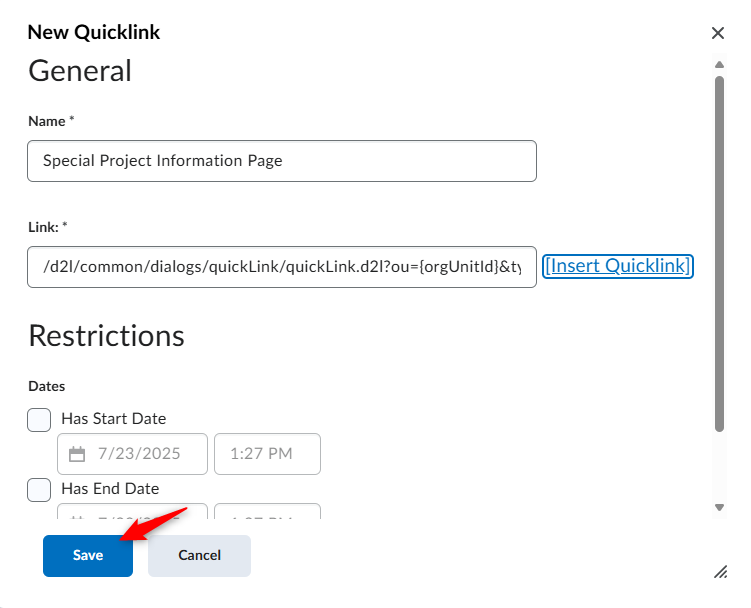Open the 1:27 PM start time selector

pos(267,454)
